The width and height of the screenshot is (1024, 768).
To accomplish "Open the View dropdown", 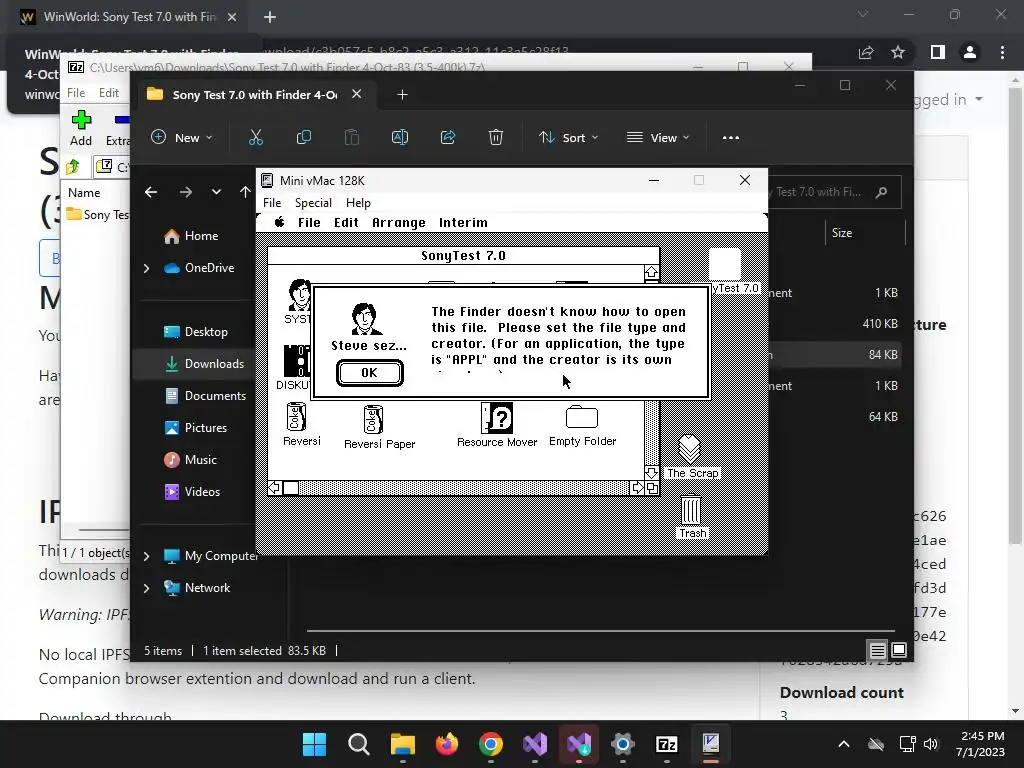I will pos(658,138).
